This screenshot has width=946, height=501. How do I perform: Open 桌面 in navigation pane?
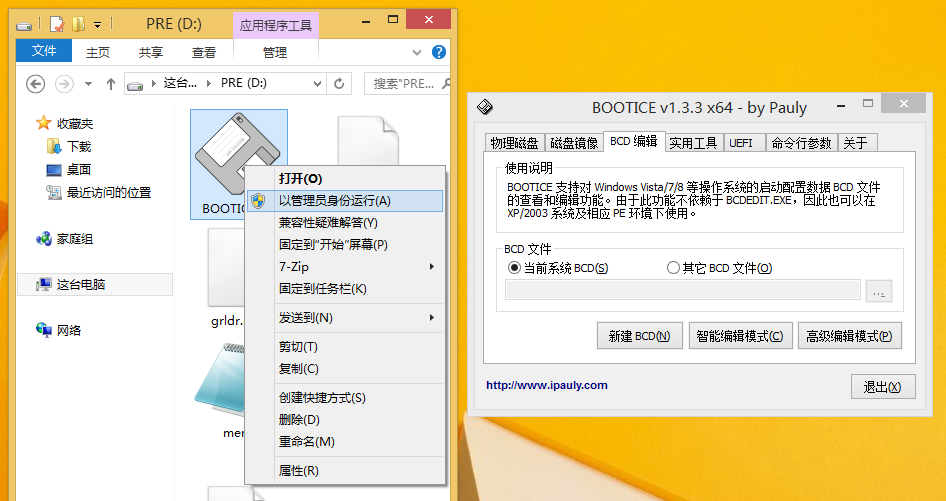(x=79, y=170)
